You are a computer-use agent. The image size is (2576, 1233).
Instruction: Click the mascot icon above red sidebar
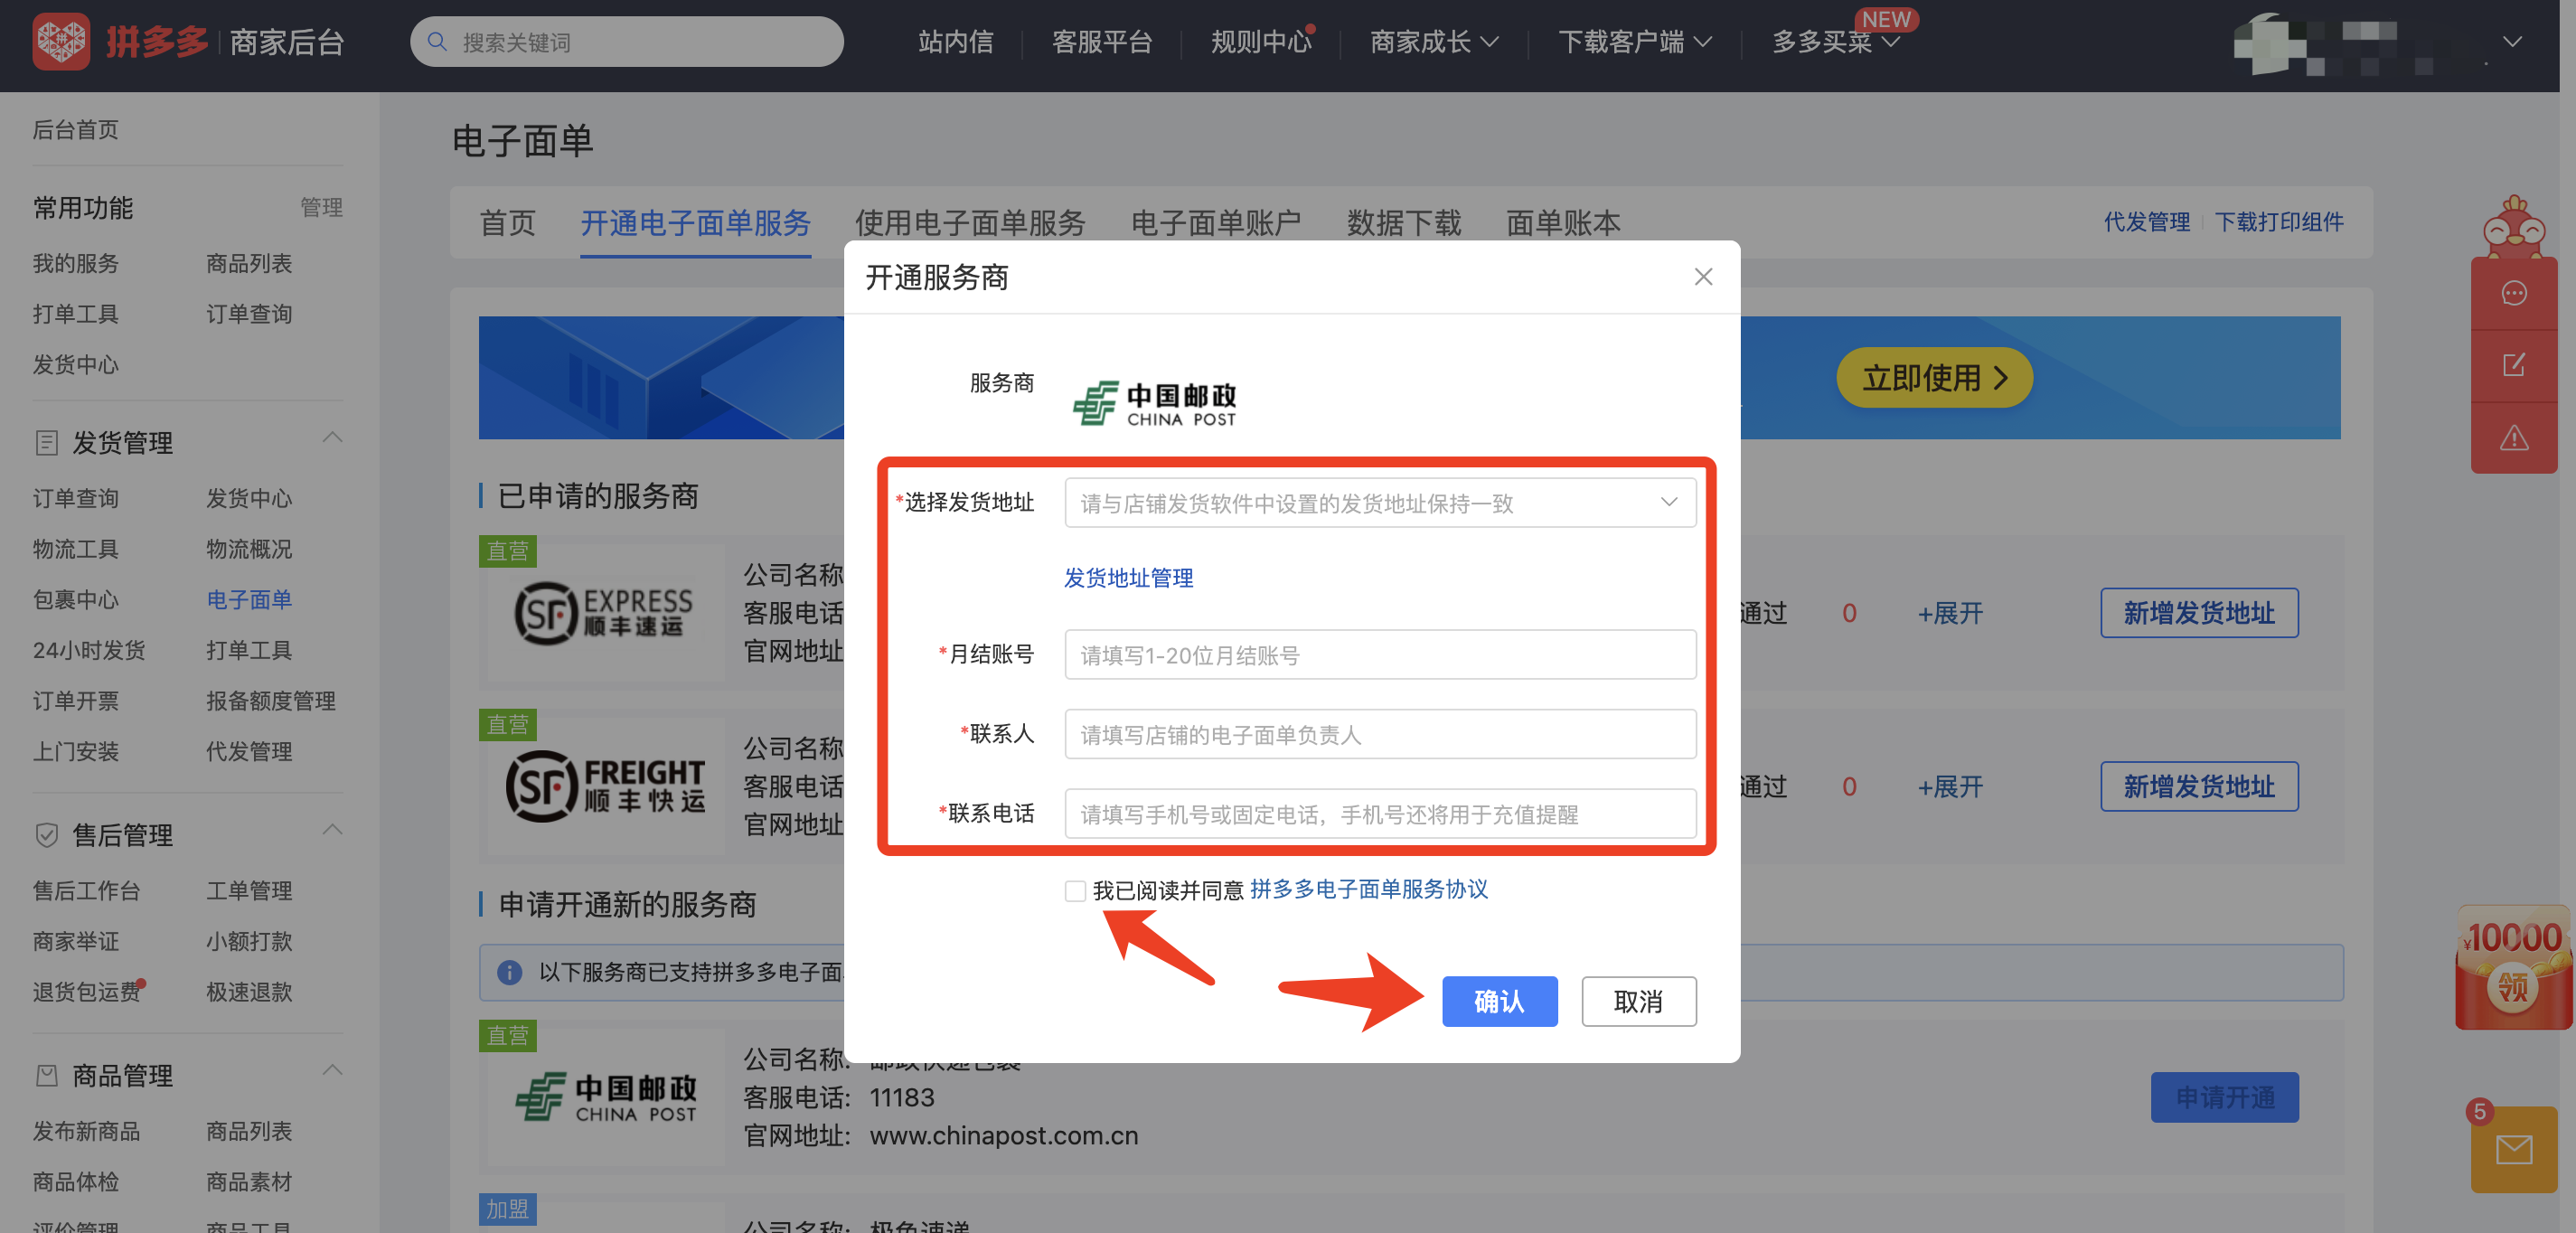(2514, 227)
